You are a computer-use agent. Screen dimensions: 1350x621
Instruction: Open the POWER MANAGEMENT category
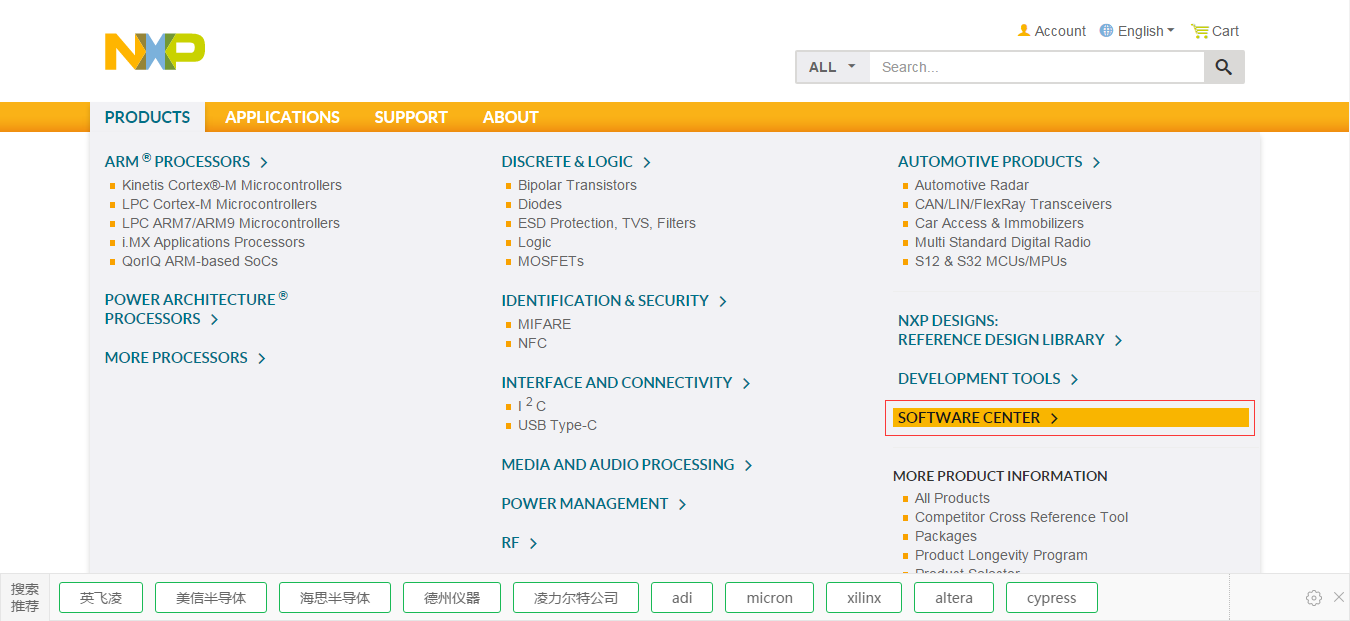pyautogui.click(x=594, y=504)
